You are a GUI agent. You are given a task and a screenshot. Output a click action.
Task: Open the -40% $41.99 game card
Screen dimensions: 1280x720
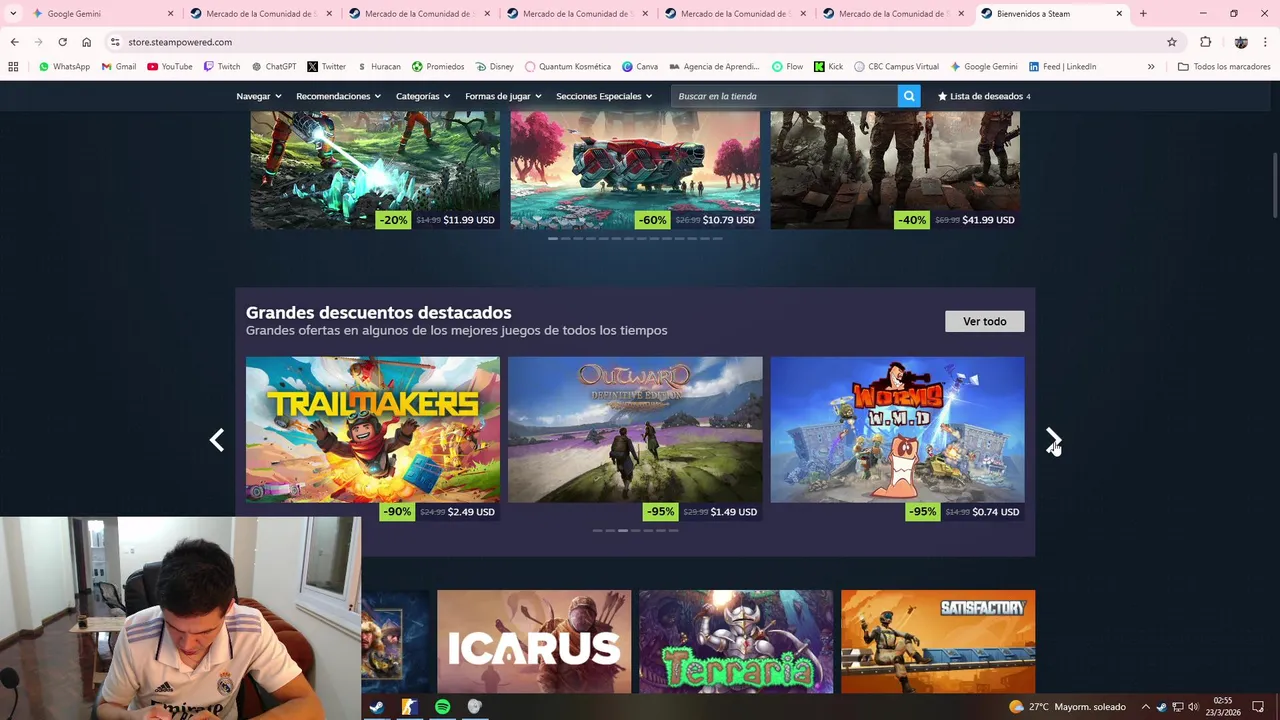895,170
